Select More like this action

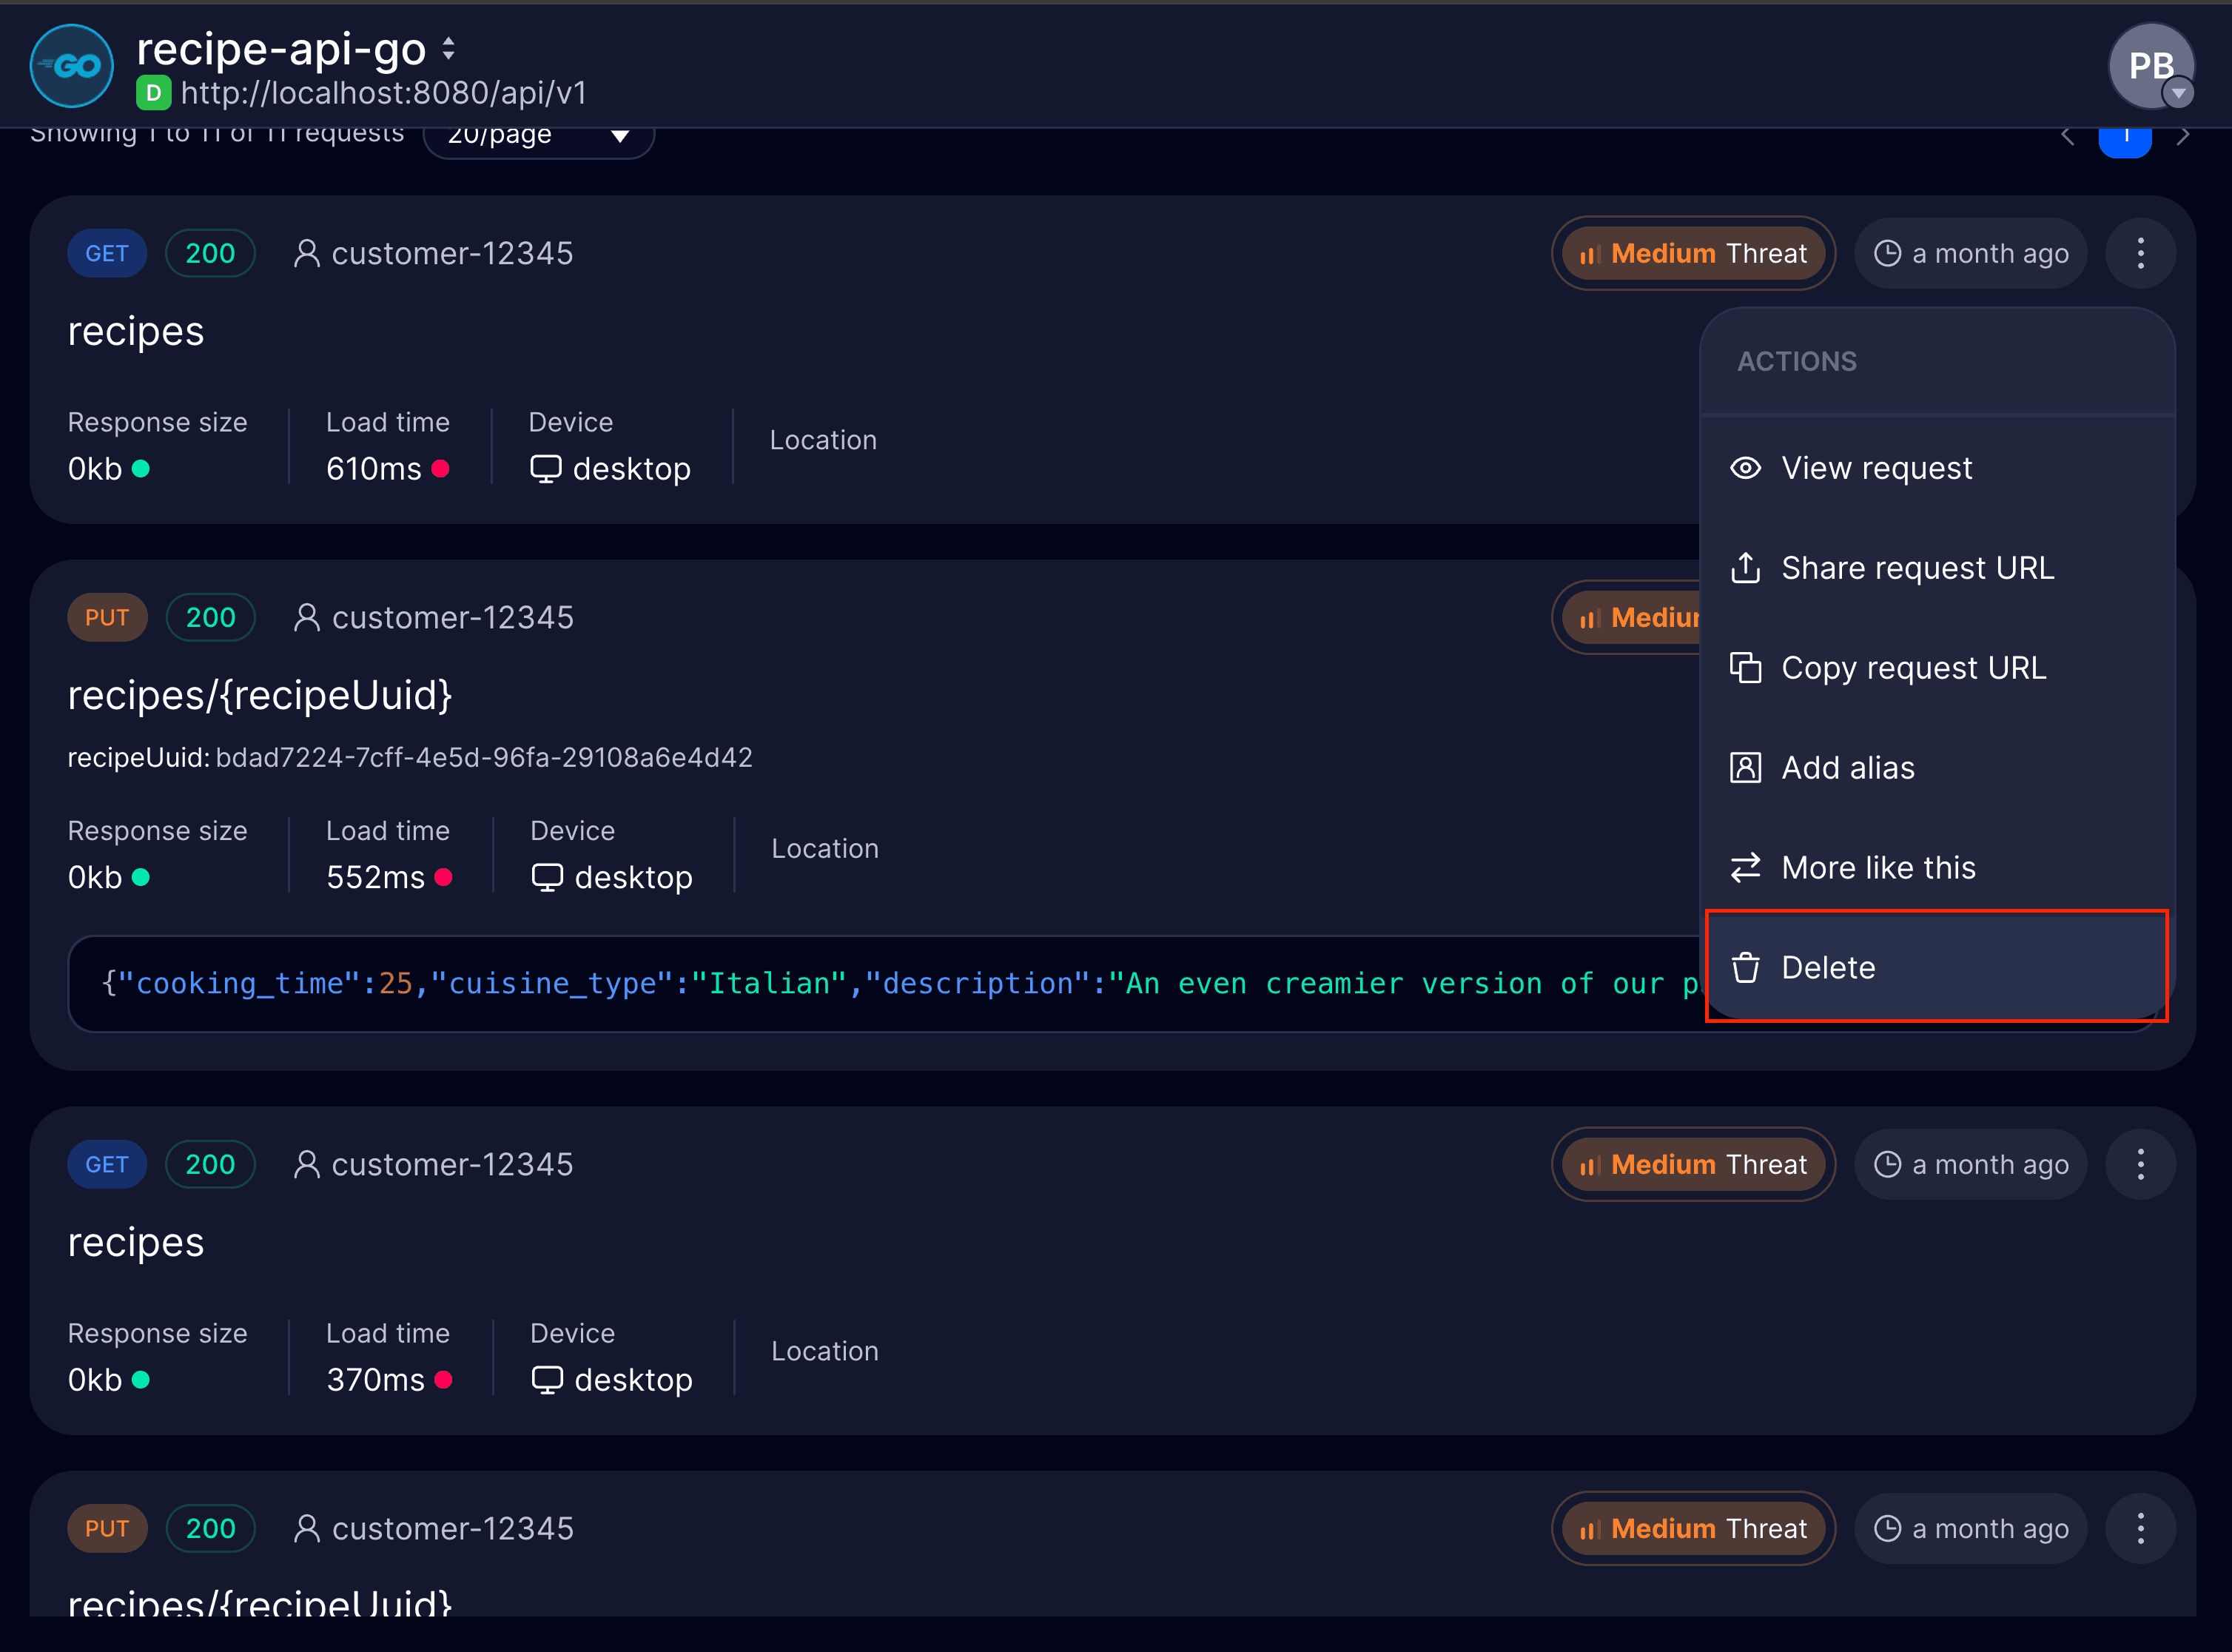coord(1878,868)
